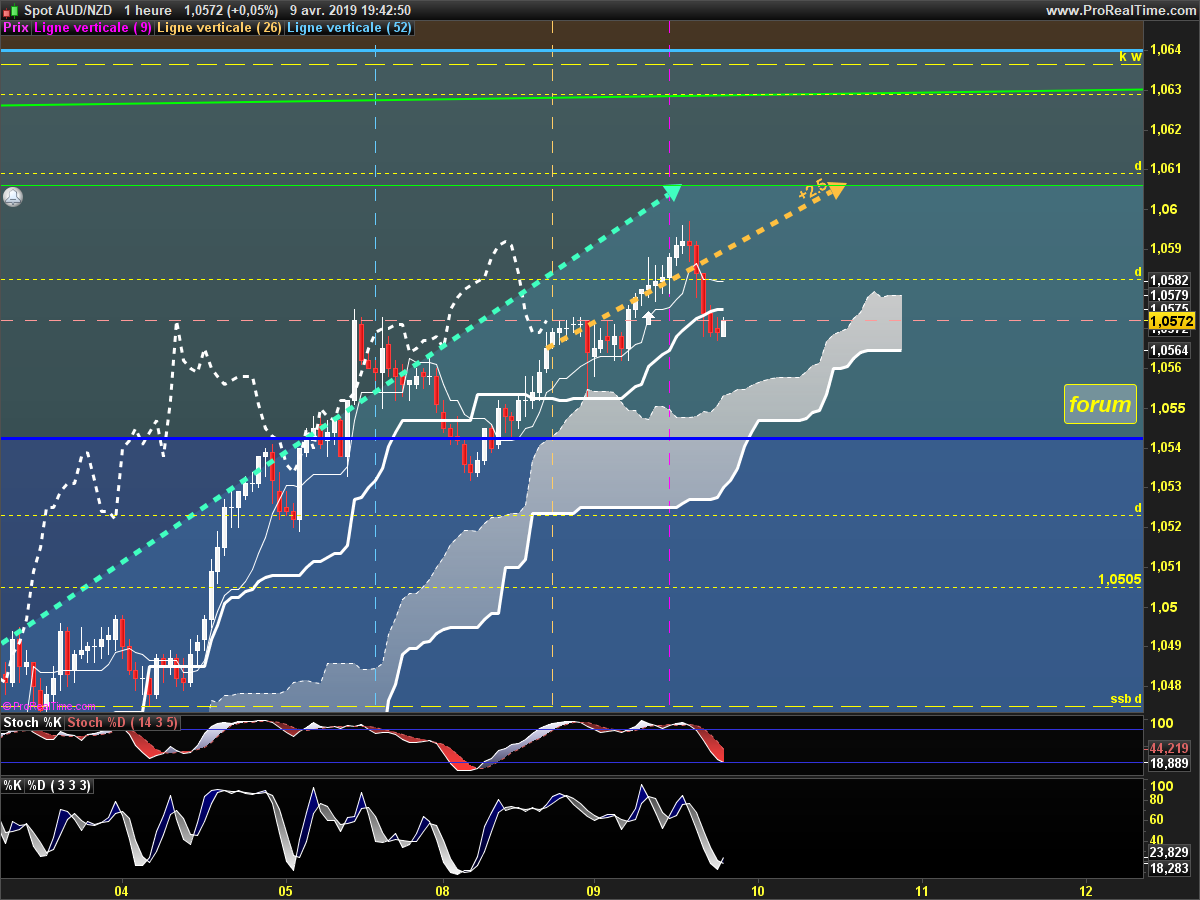
Task: Click the 'ssb d' level label
Action: (x=1126, y=699)
